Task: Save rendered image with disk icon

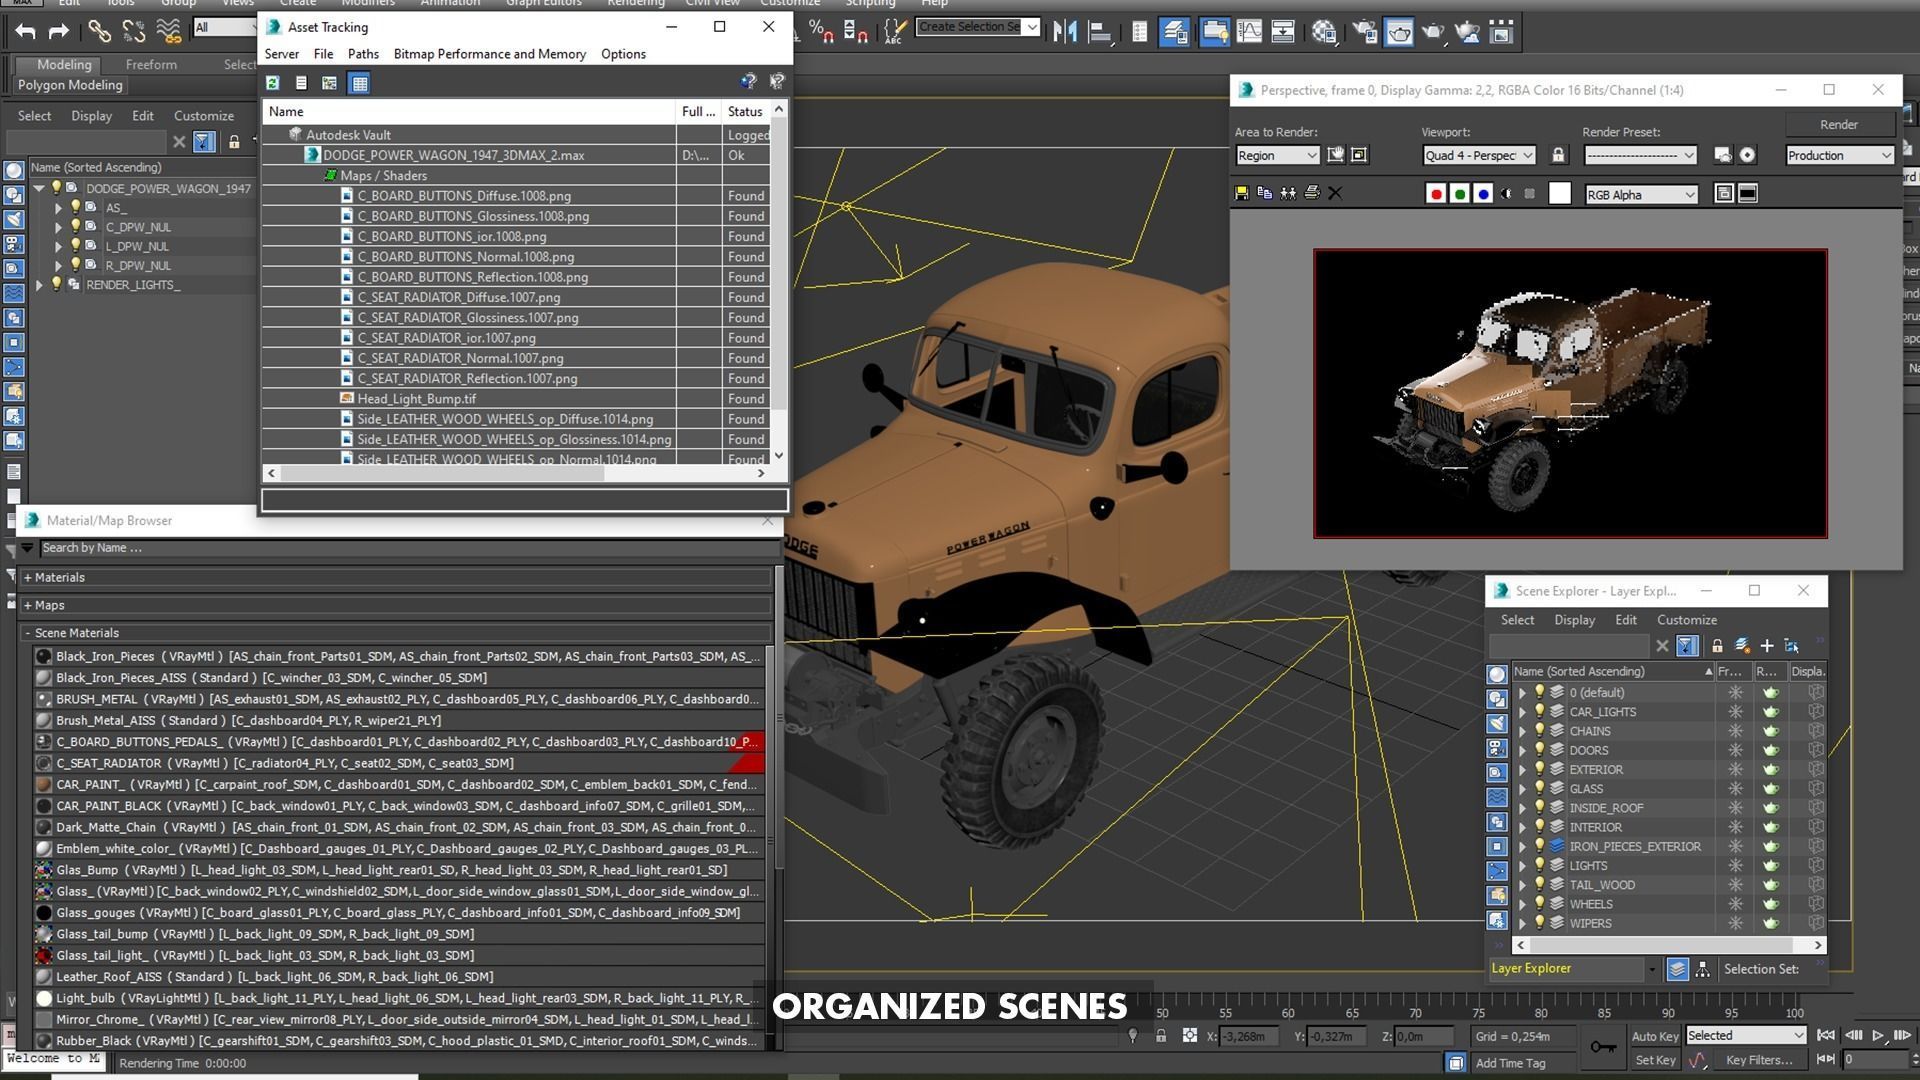Action: click(x=1242, y=194)
